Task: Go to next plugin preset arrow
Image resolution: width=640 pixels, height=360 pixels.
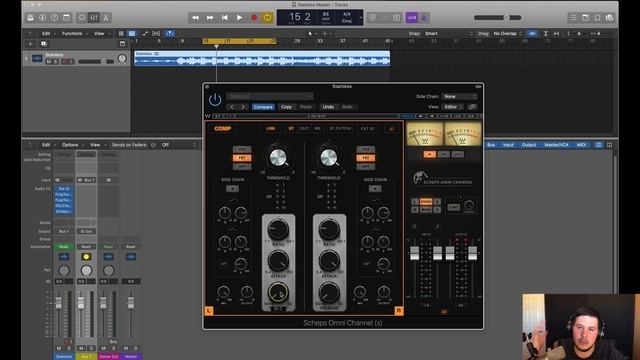Action: tap(243, 107)
